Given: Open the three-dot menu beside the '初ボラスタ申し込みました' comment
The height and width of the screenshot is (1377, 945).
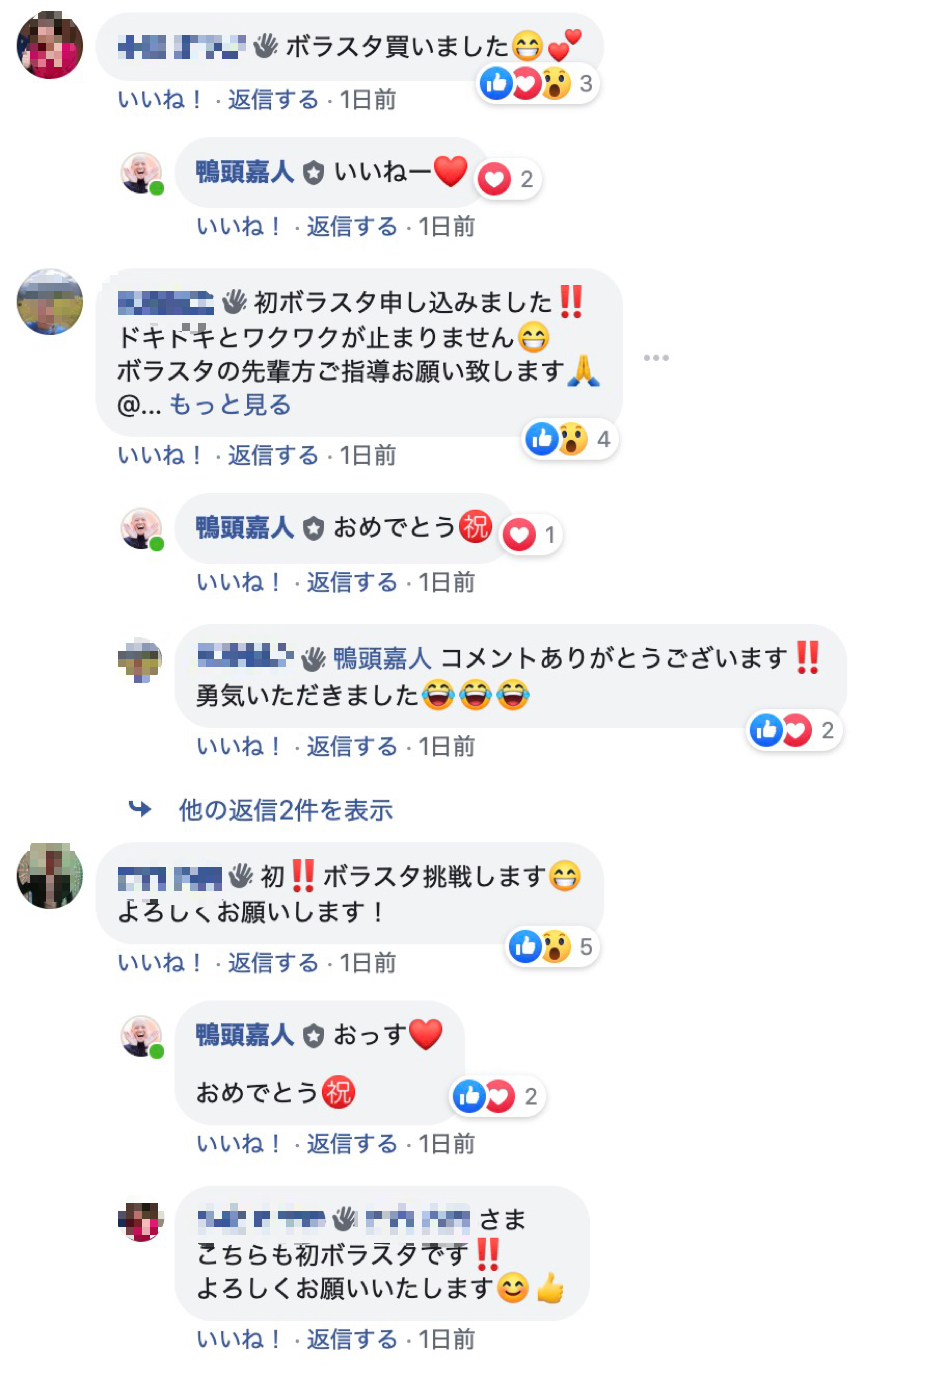Looking at the screenshot, I should point(656,357).
